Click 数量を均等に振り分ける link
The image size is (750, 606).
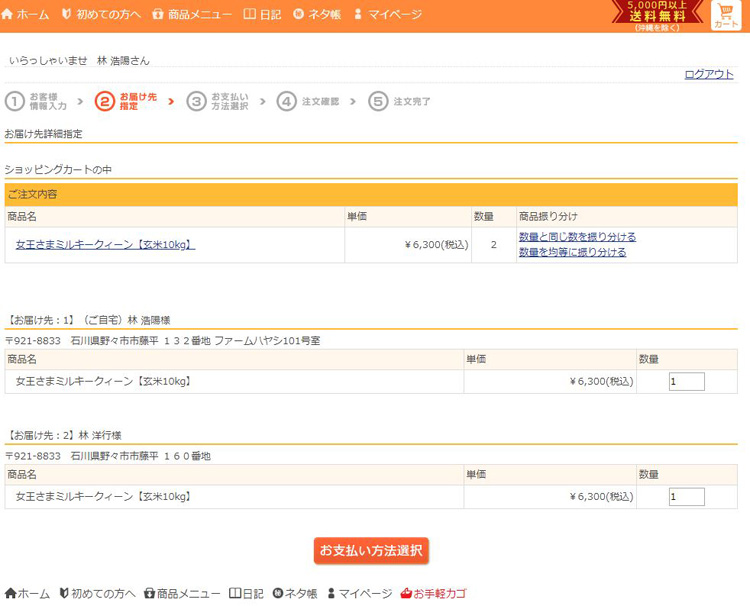(573, 252)
